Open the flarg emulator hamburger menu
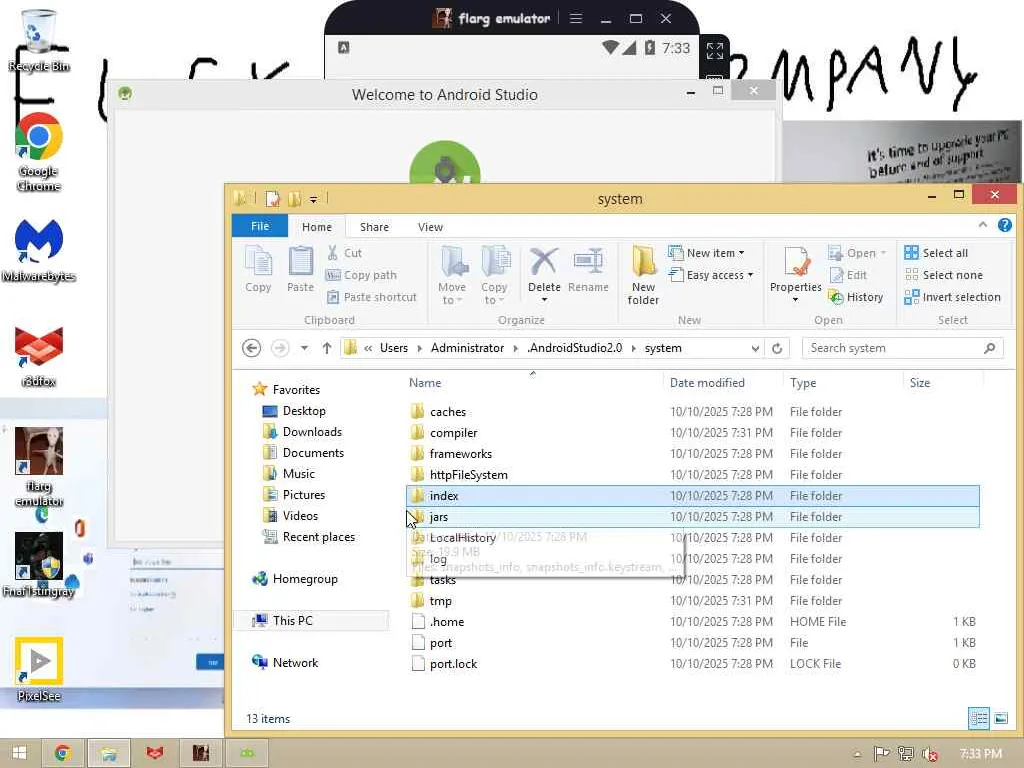The image size is (1024, 768). pos(575,18)
